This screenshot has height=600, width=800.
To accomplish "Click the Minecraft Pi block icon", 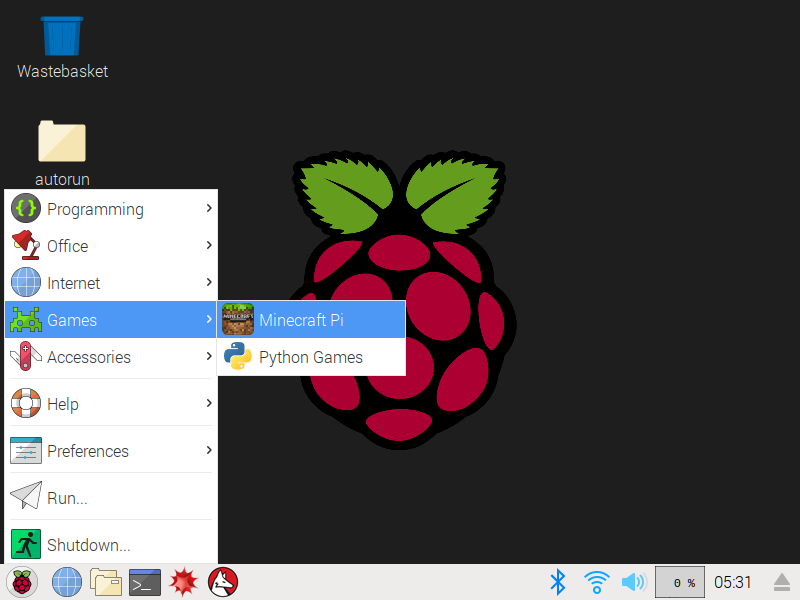I will point(238,319).
